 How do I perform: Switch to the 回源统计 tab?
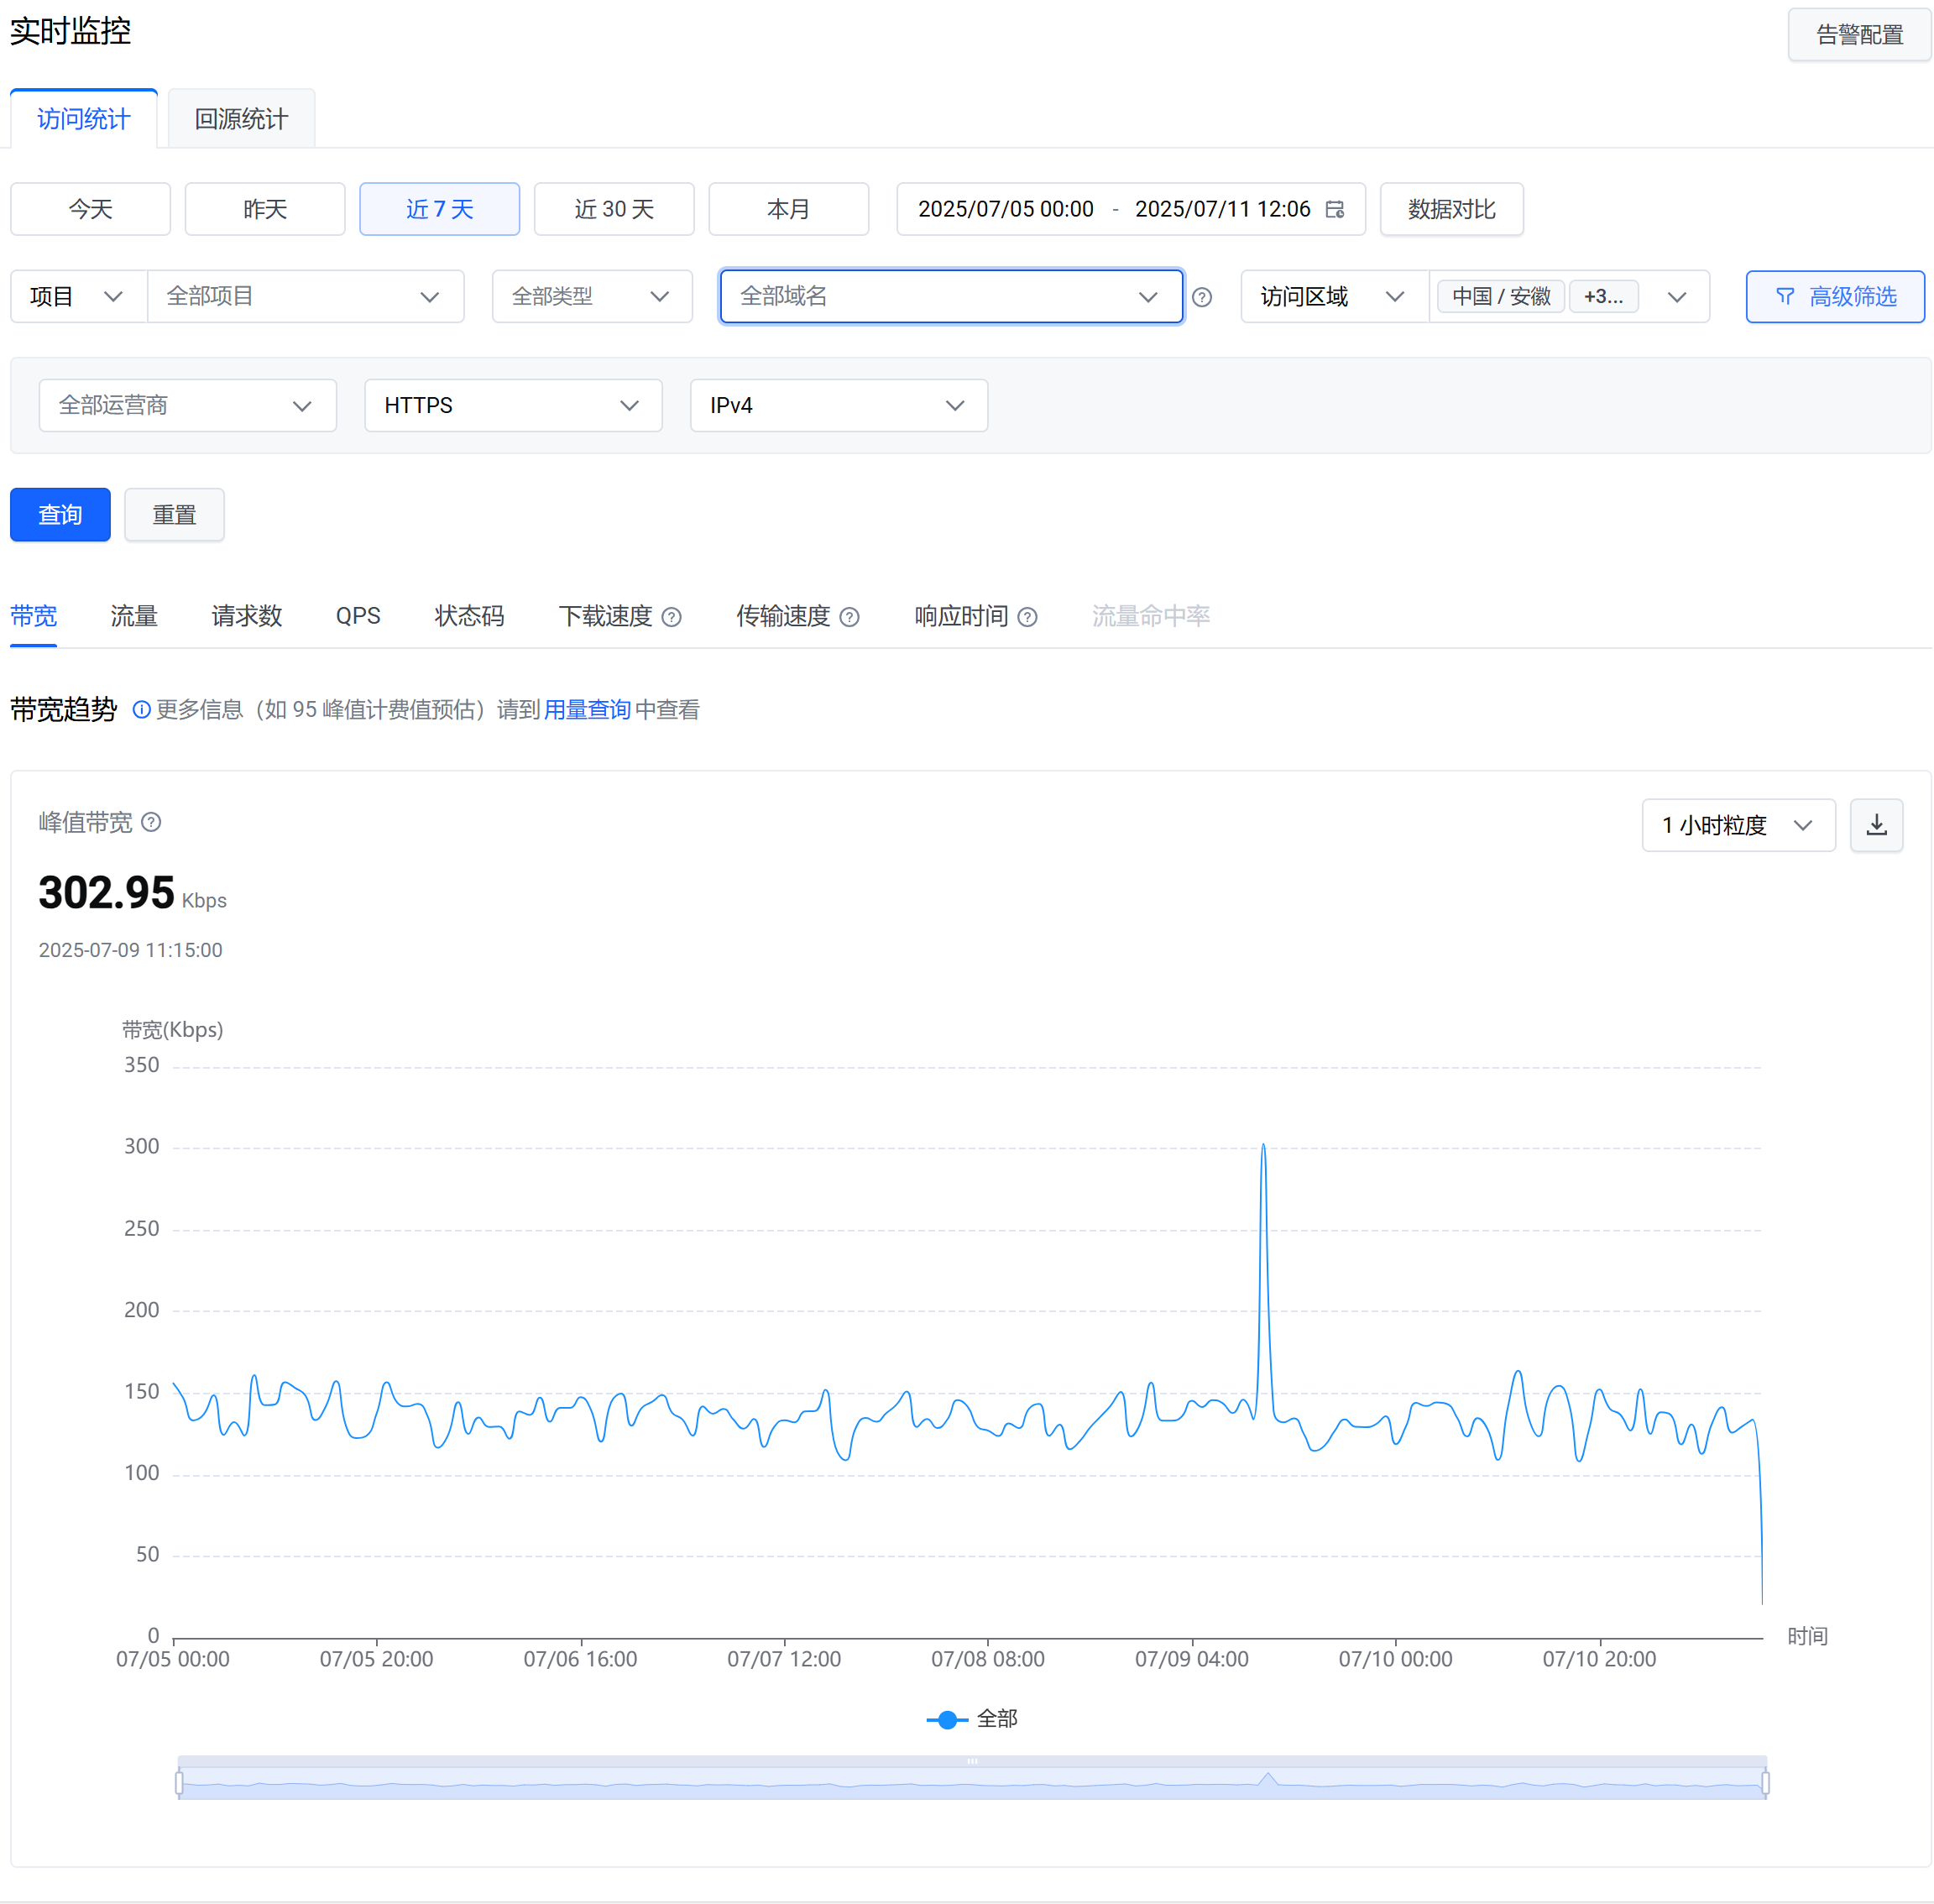pyautogui.click(x=241, y=119)
